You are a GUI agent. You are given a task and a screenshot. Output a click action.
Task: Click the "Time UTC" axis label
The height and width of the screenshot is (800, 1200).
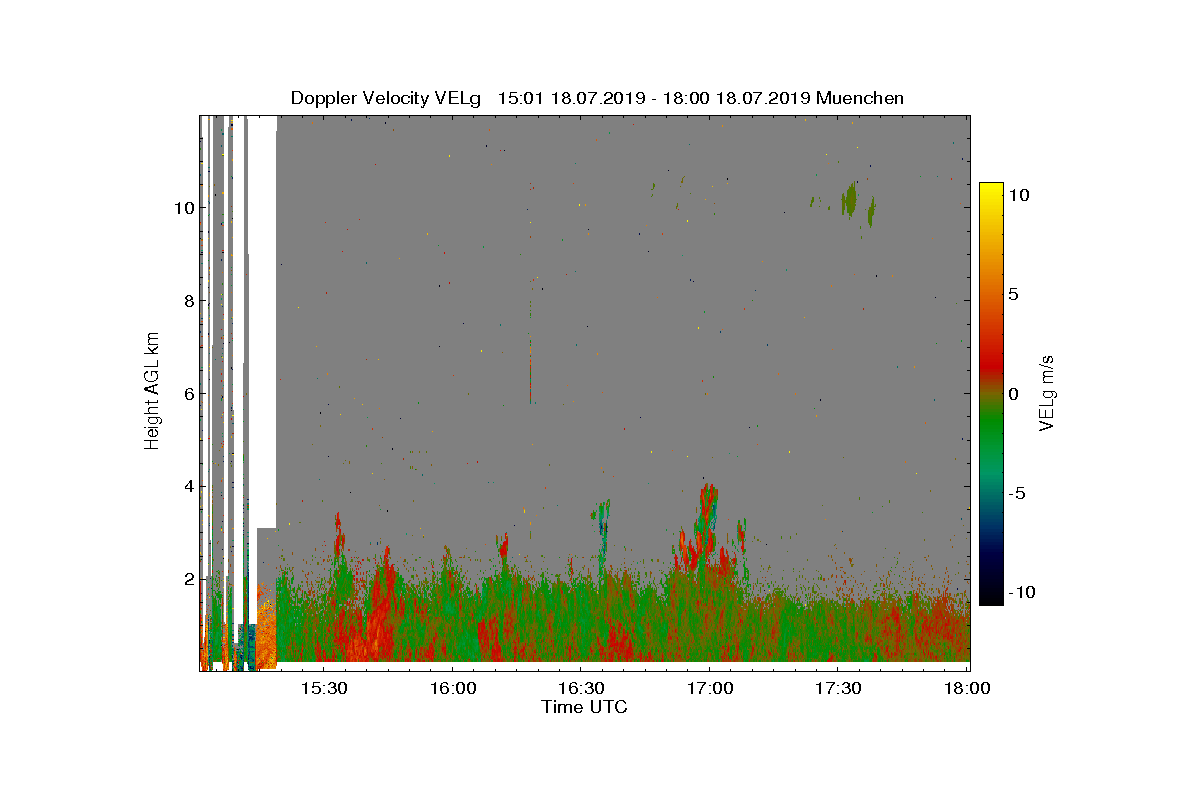click(x=585, y=707)
